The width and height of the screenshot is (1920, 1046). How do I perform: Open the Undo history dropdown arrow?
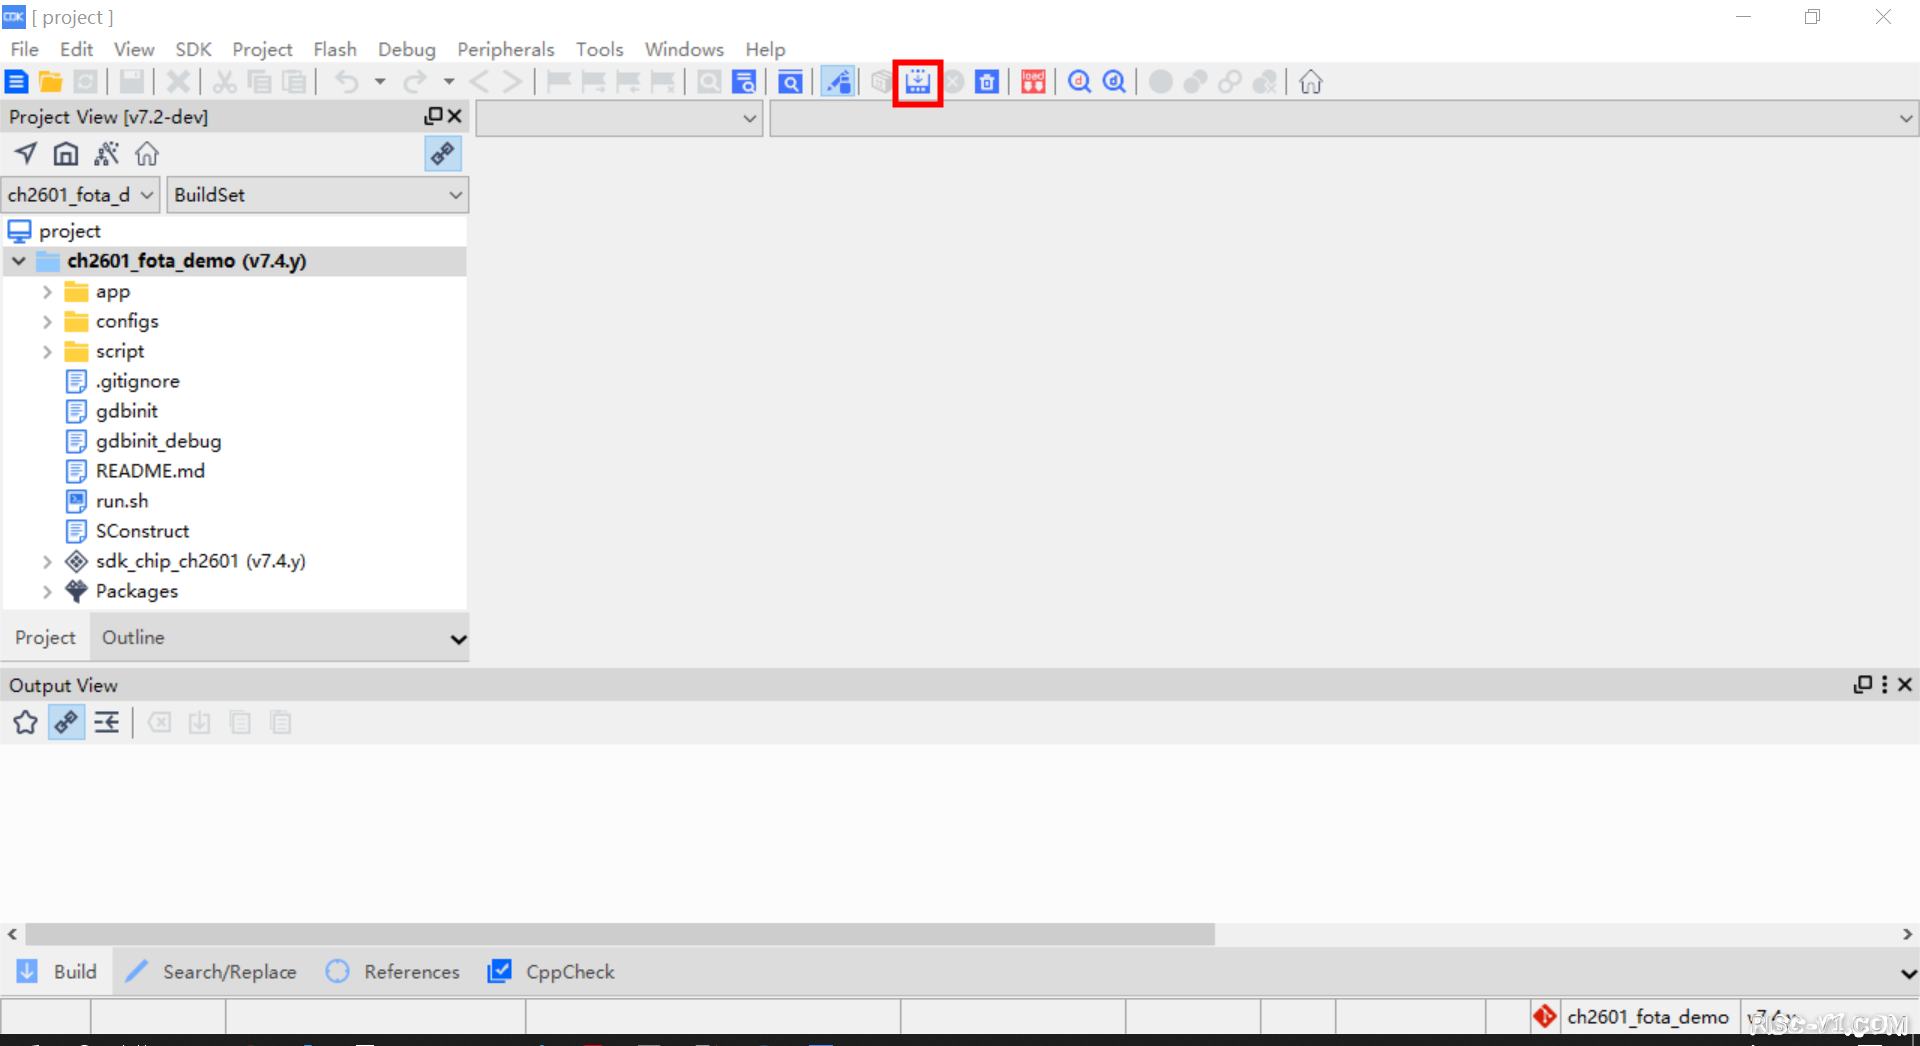point(380,82)
